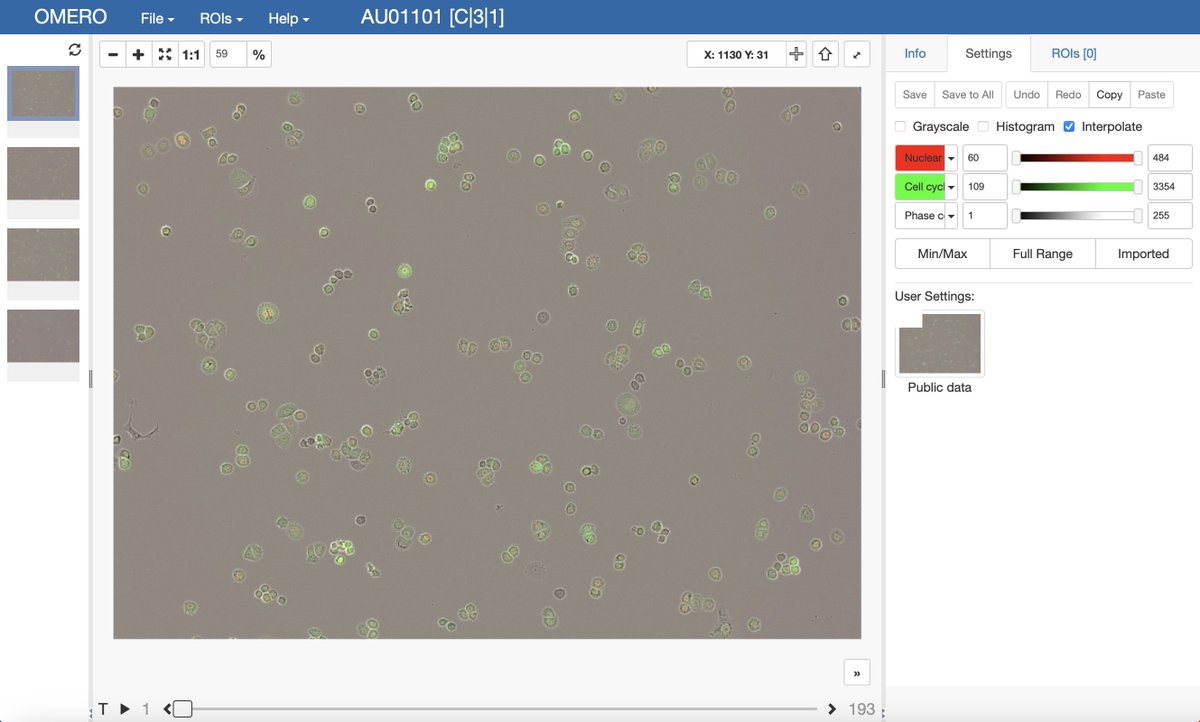1200x722 pixels.
Task: Open the Cell cycle channel color dropdown
Action: pyautogui.click(x=952, y=187)
